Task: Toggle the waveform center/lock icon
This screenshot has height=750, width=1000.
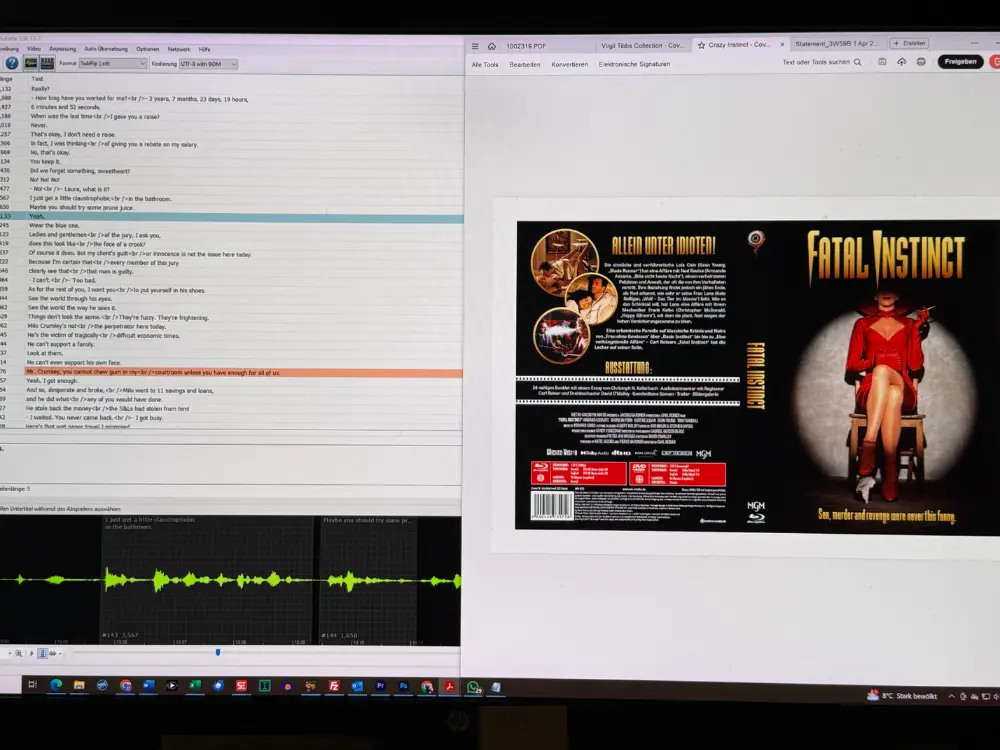Action: pos(42,653)
